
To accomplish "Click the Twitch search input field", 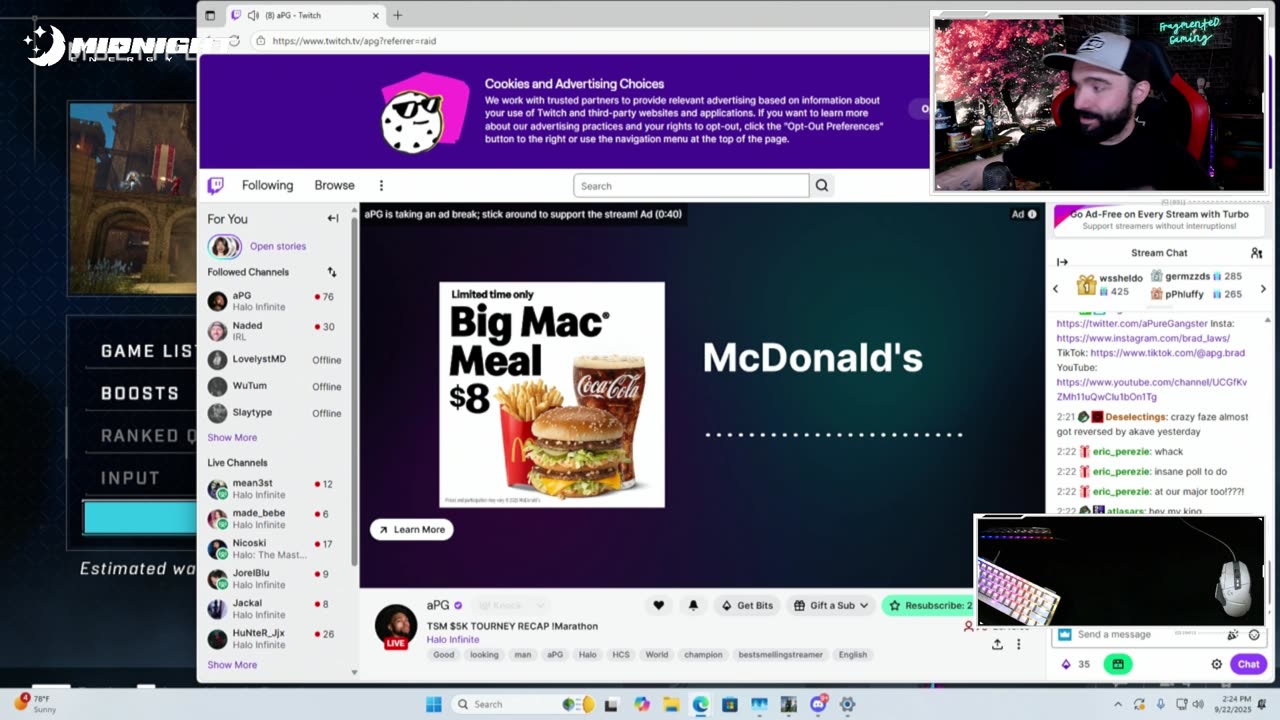I will pos(691,186).
